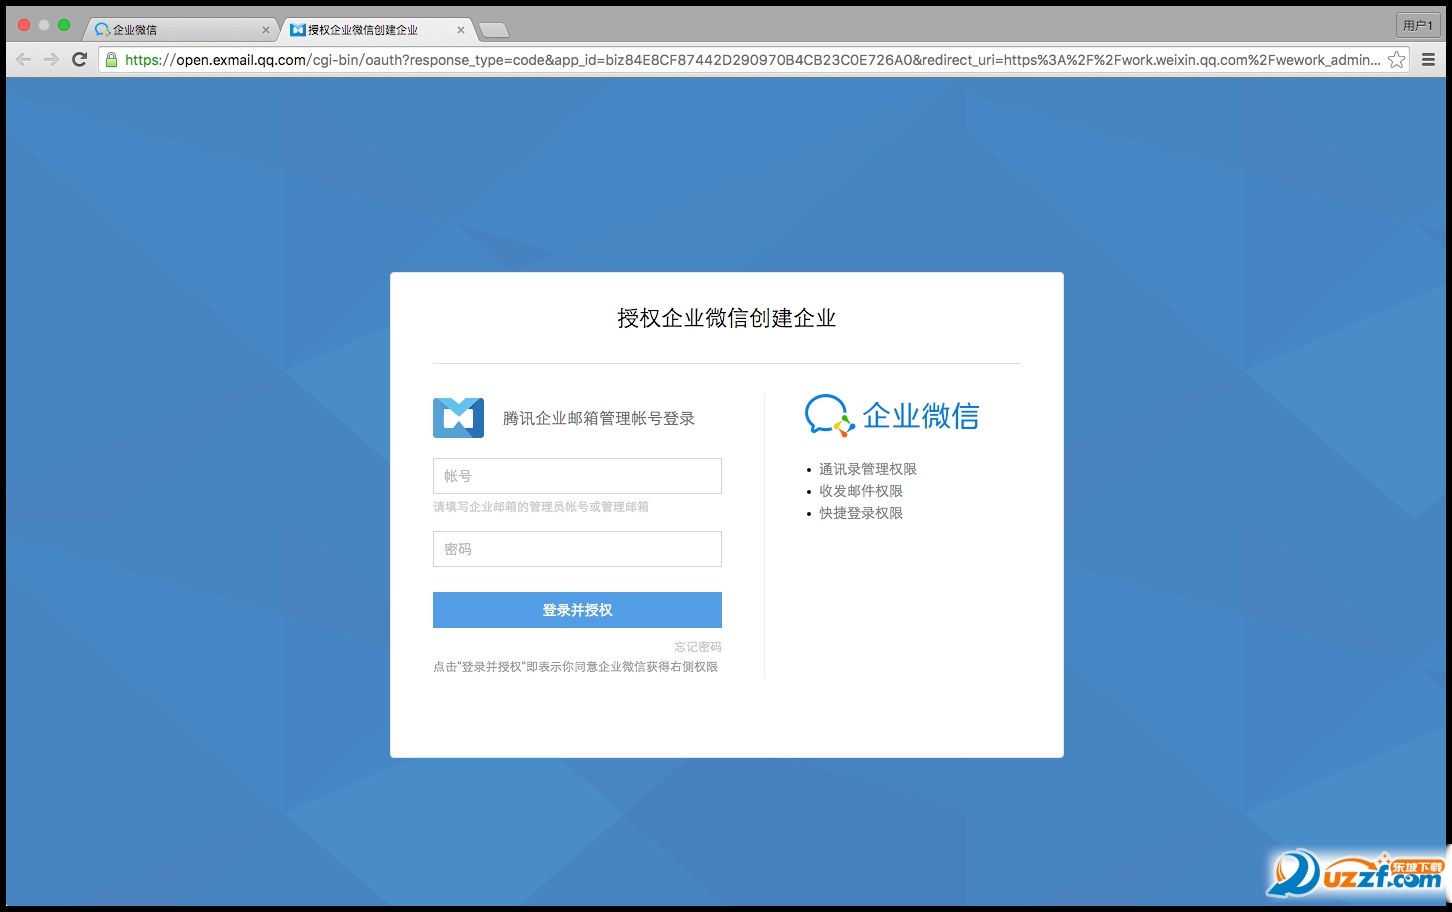Open a new browser tab
1452x912 pixels.
coord(494,30)
